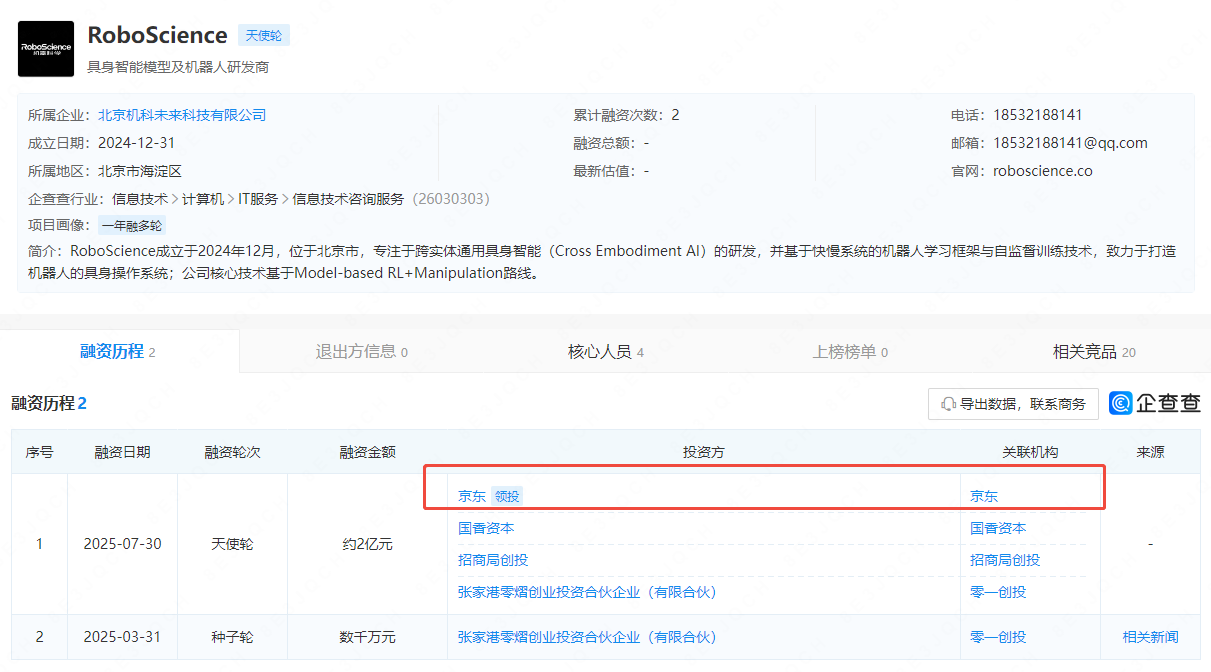Click 零一创投 in the 种子轮 row
Image resolution: width=1211 pixels, height=672 pixels.
[998, 637]
